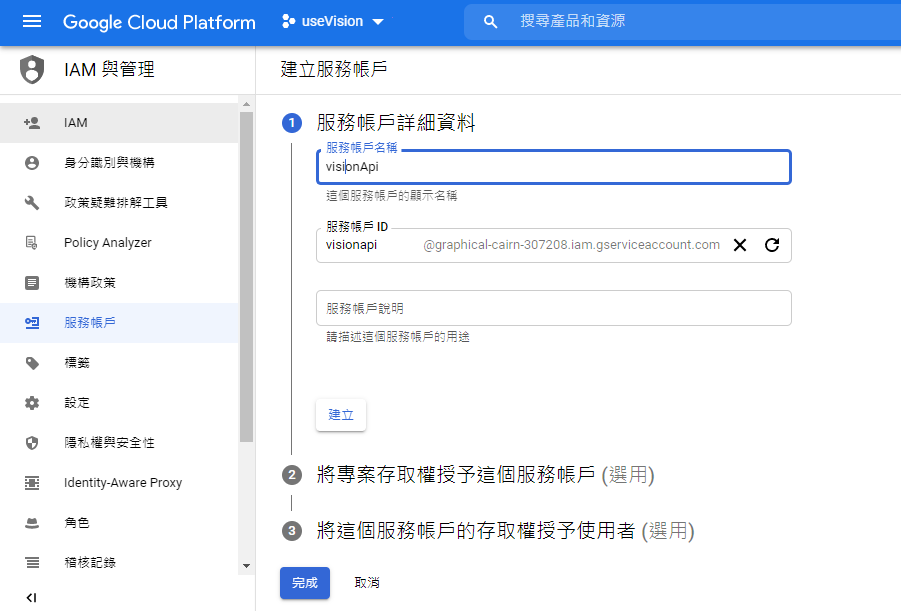Click the 服務帳戶名稱 field containing visionApi
The height and width of the screenshot is (611, 901).
[553, 167]
